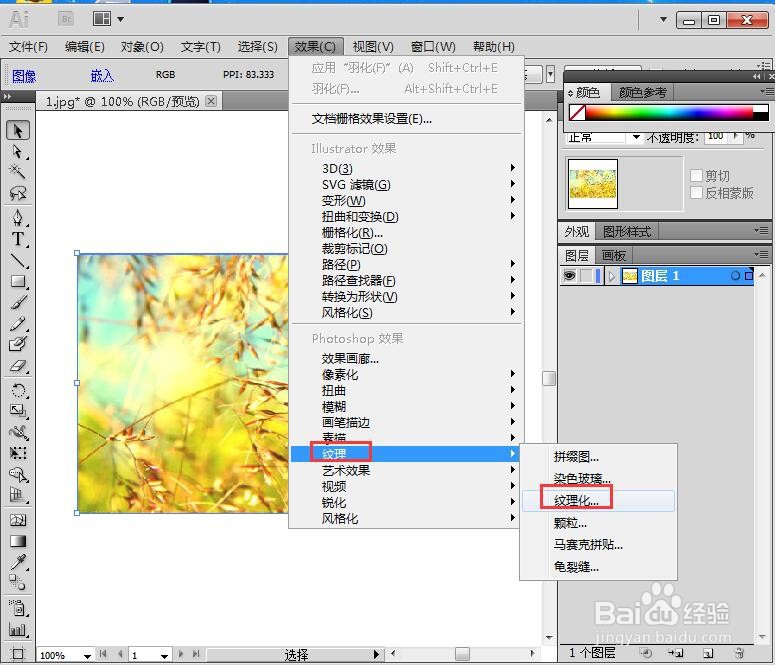Select the Blob Brush tool

(x=18, y=344)
